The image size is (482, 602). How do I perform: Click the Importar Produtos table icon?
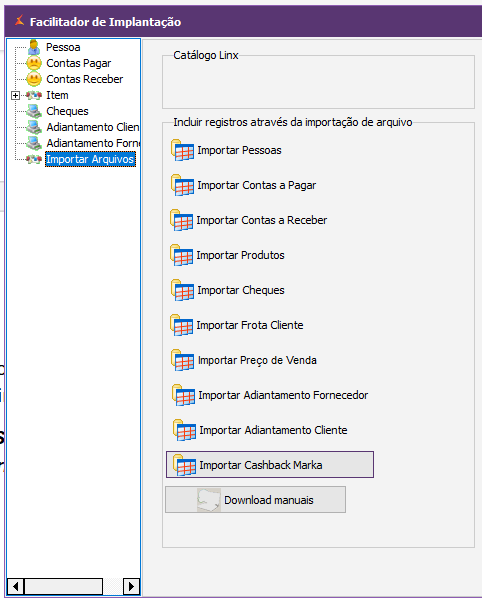(181, 255)
